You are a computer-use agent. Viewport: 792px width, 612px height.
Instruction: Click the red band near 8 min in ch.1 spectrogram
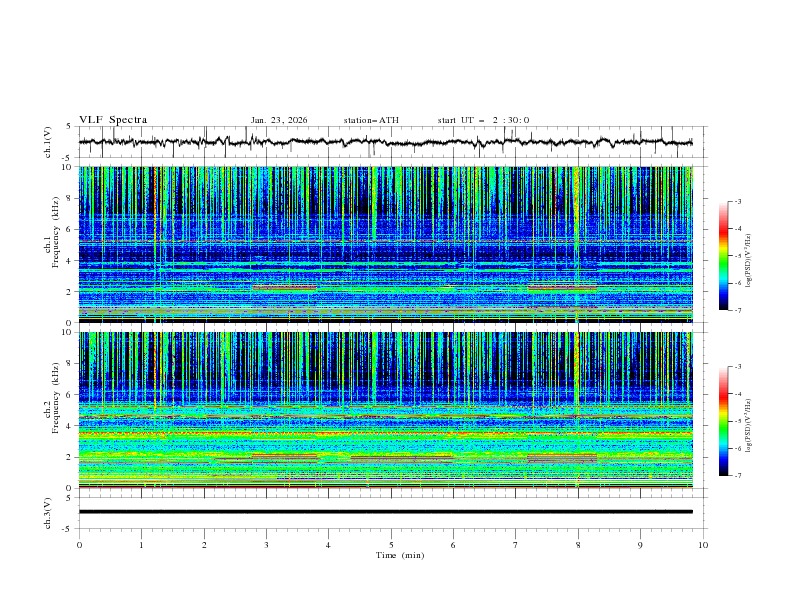pyautogui.click(x=561, y=288)
